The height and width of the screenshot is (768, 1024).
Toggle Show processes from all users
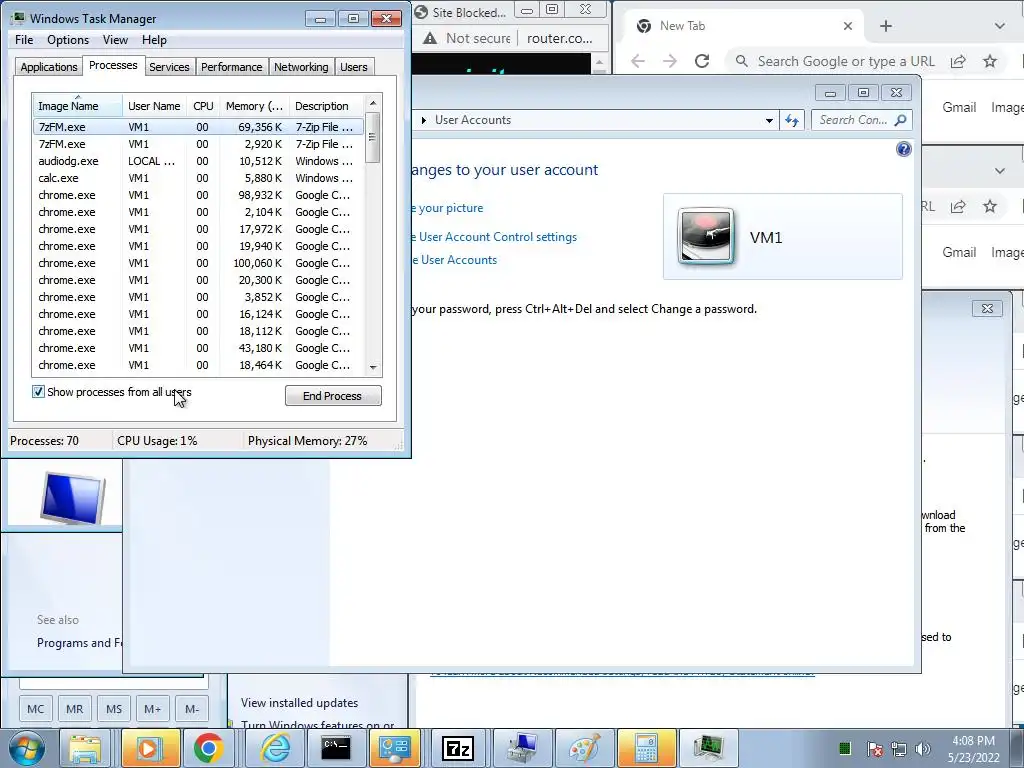pos(38,392)
